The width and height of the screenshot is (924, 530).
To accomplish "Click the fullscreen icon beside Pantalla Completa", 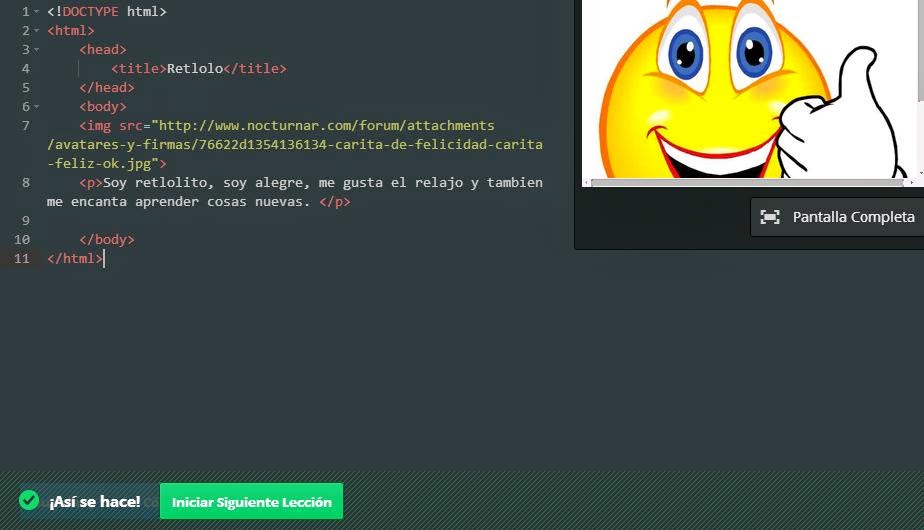I will [x=770, y=217].
